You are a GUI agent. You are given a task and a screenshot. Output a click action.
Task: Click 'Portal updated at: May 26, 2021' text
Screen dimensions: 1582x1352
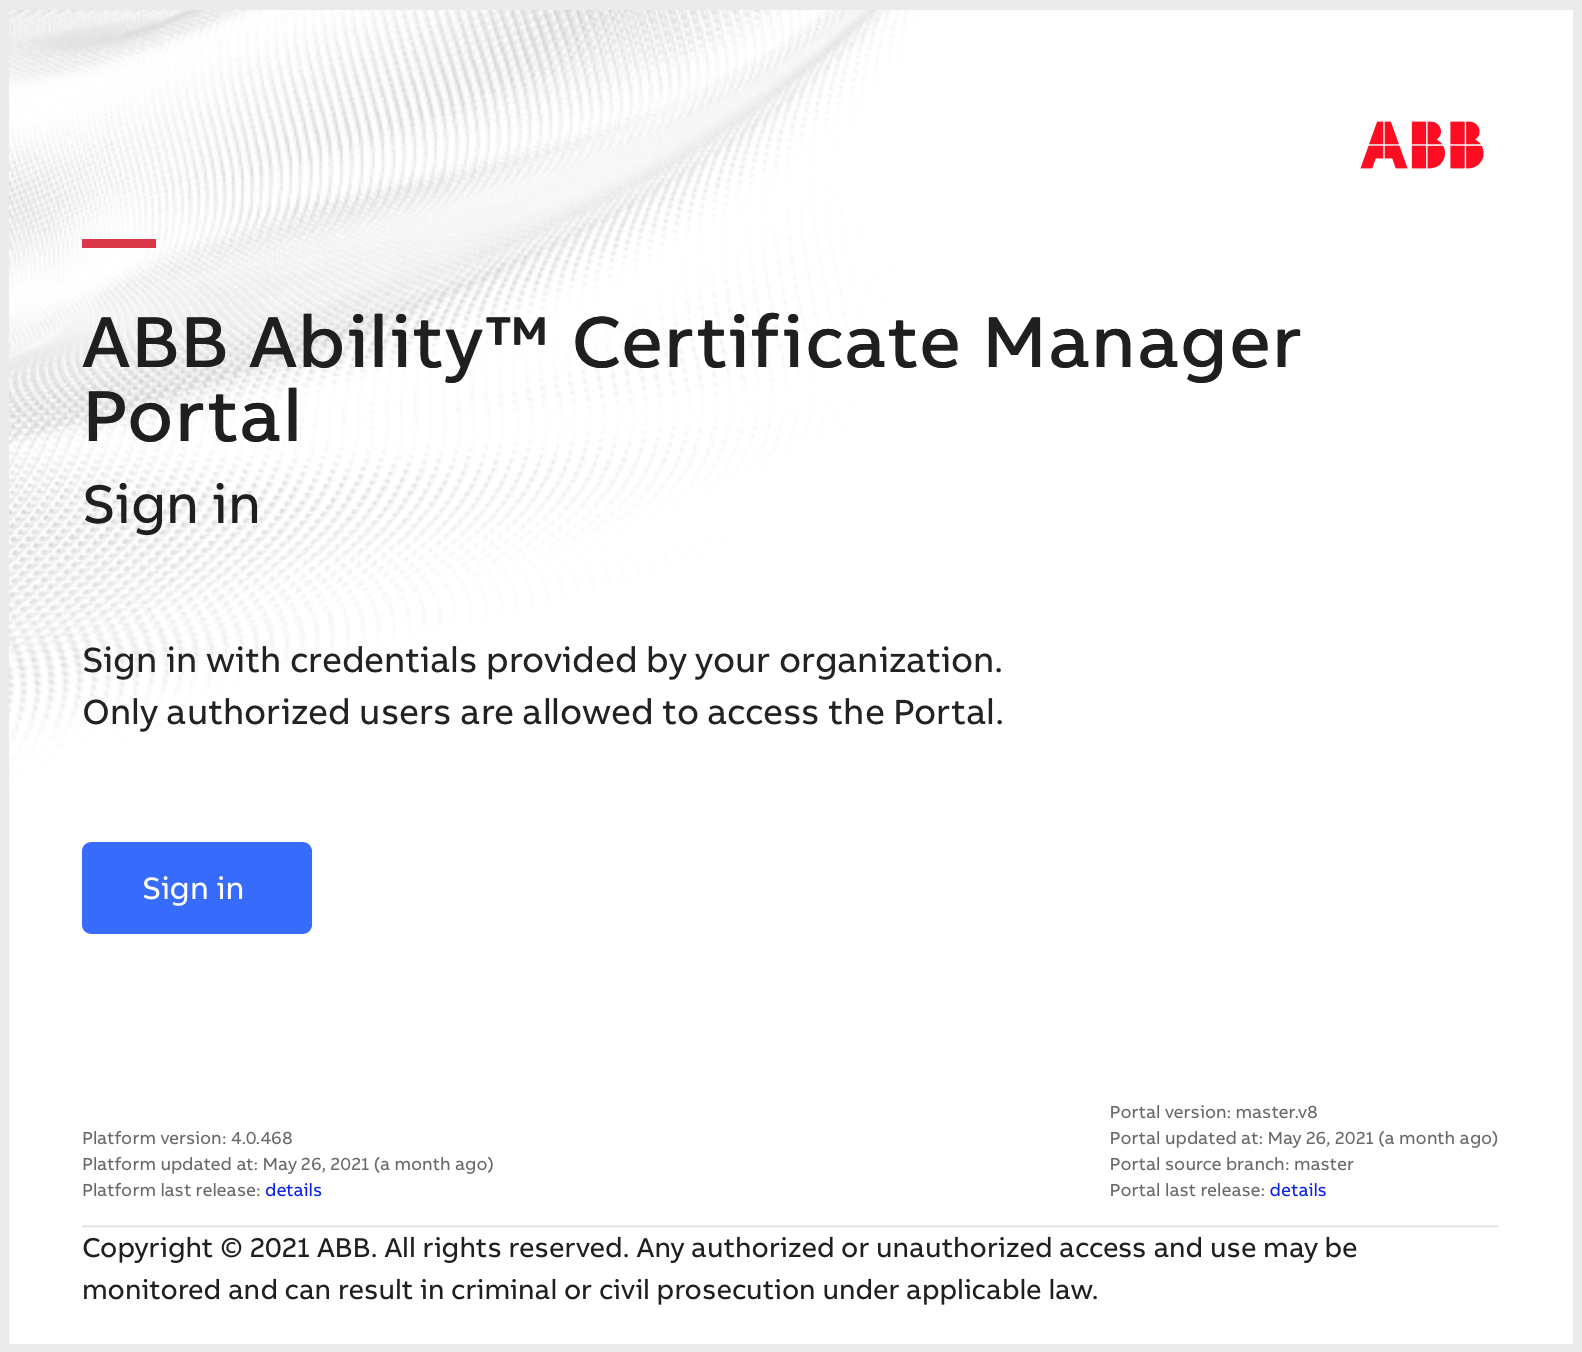pos(1304,1138)
